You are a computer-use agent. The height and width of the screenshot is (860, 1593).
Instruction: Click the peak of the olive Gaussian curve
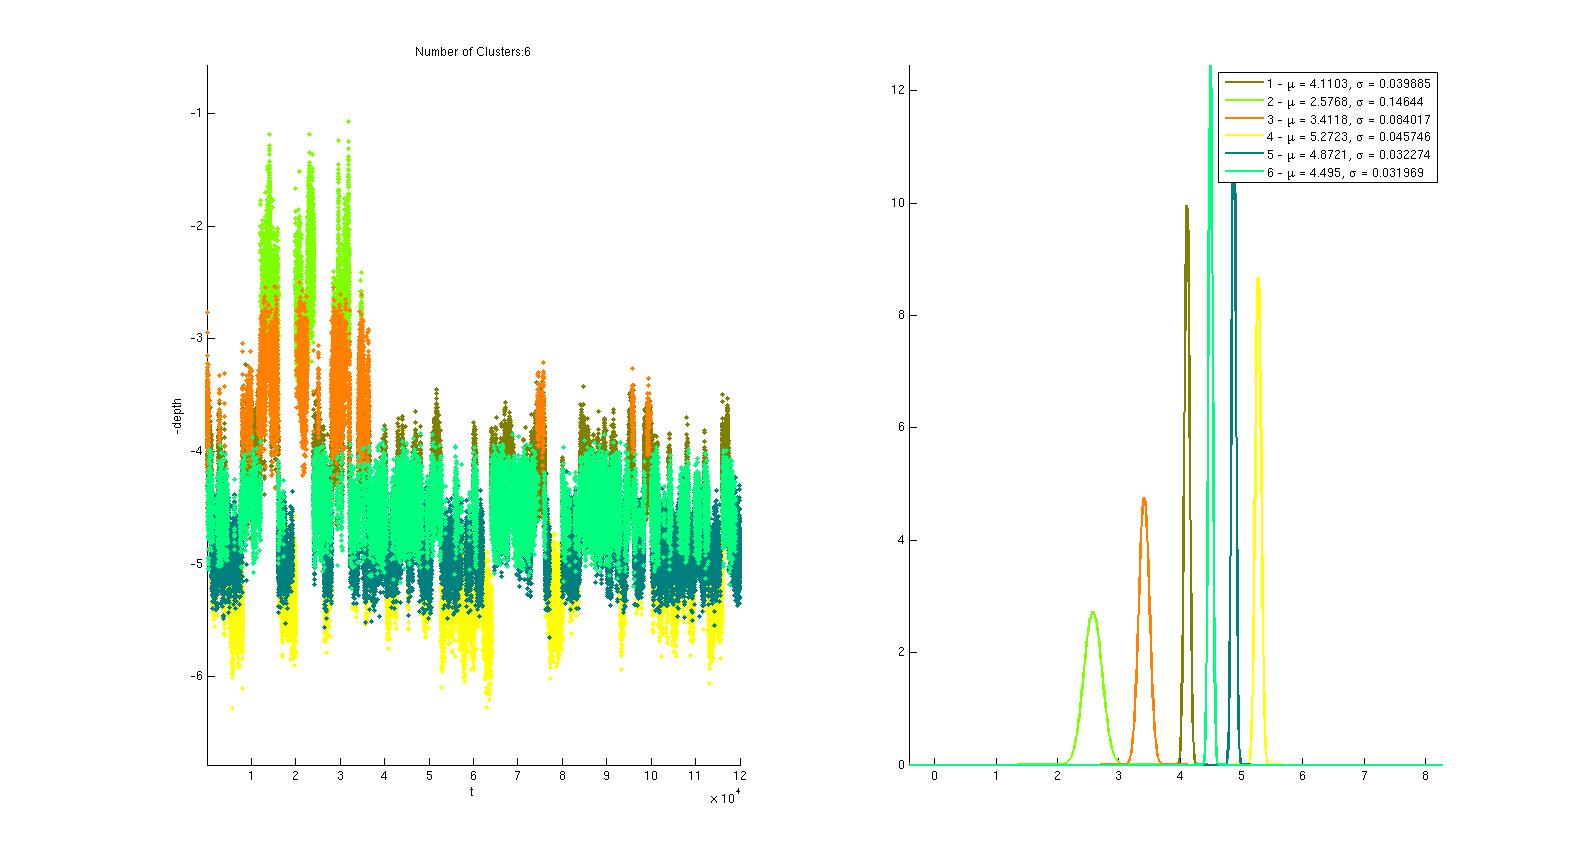pyautogui.click(x=1186, y=206)
